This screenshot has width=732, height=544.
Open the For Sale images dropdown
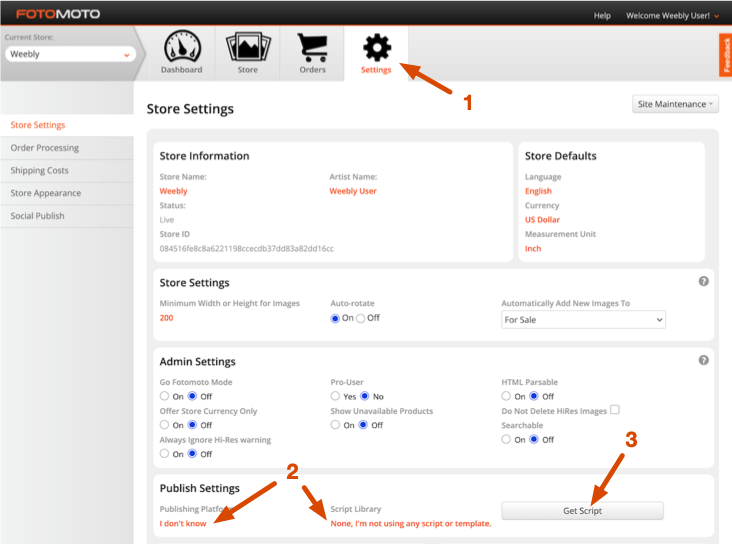click(583, 320)
